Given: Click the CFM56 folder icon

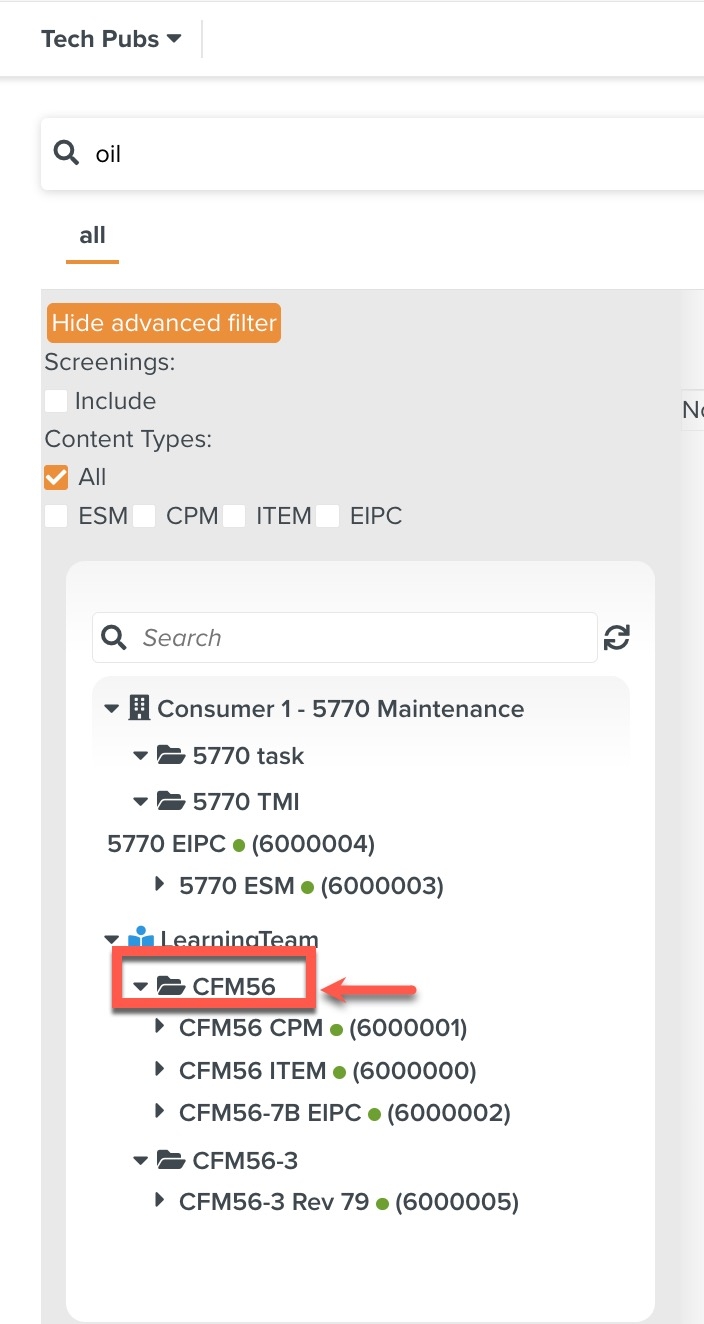Looking at the screenshot, I should [172, 987].
